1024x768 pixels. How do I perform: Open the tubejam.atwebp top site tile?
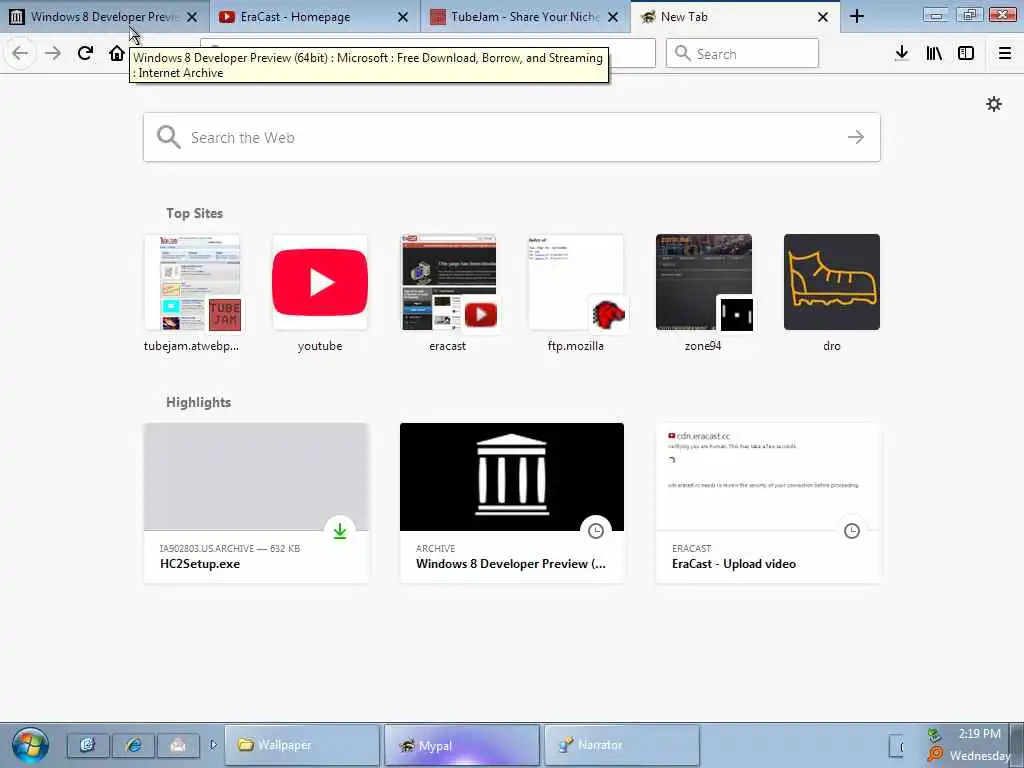(191, 293)
